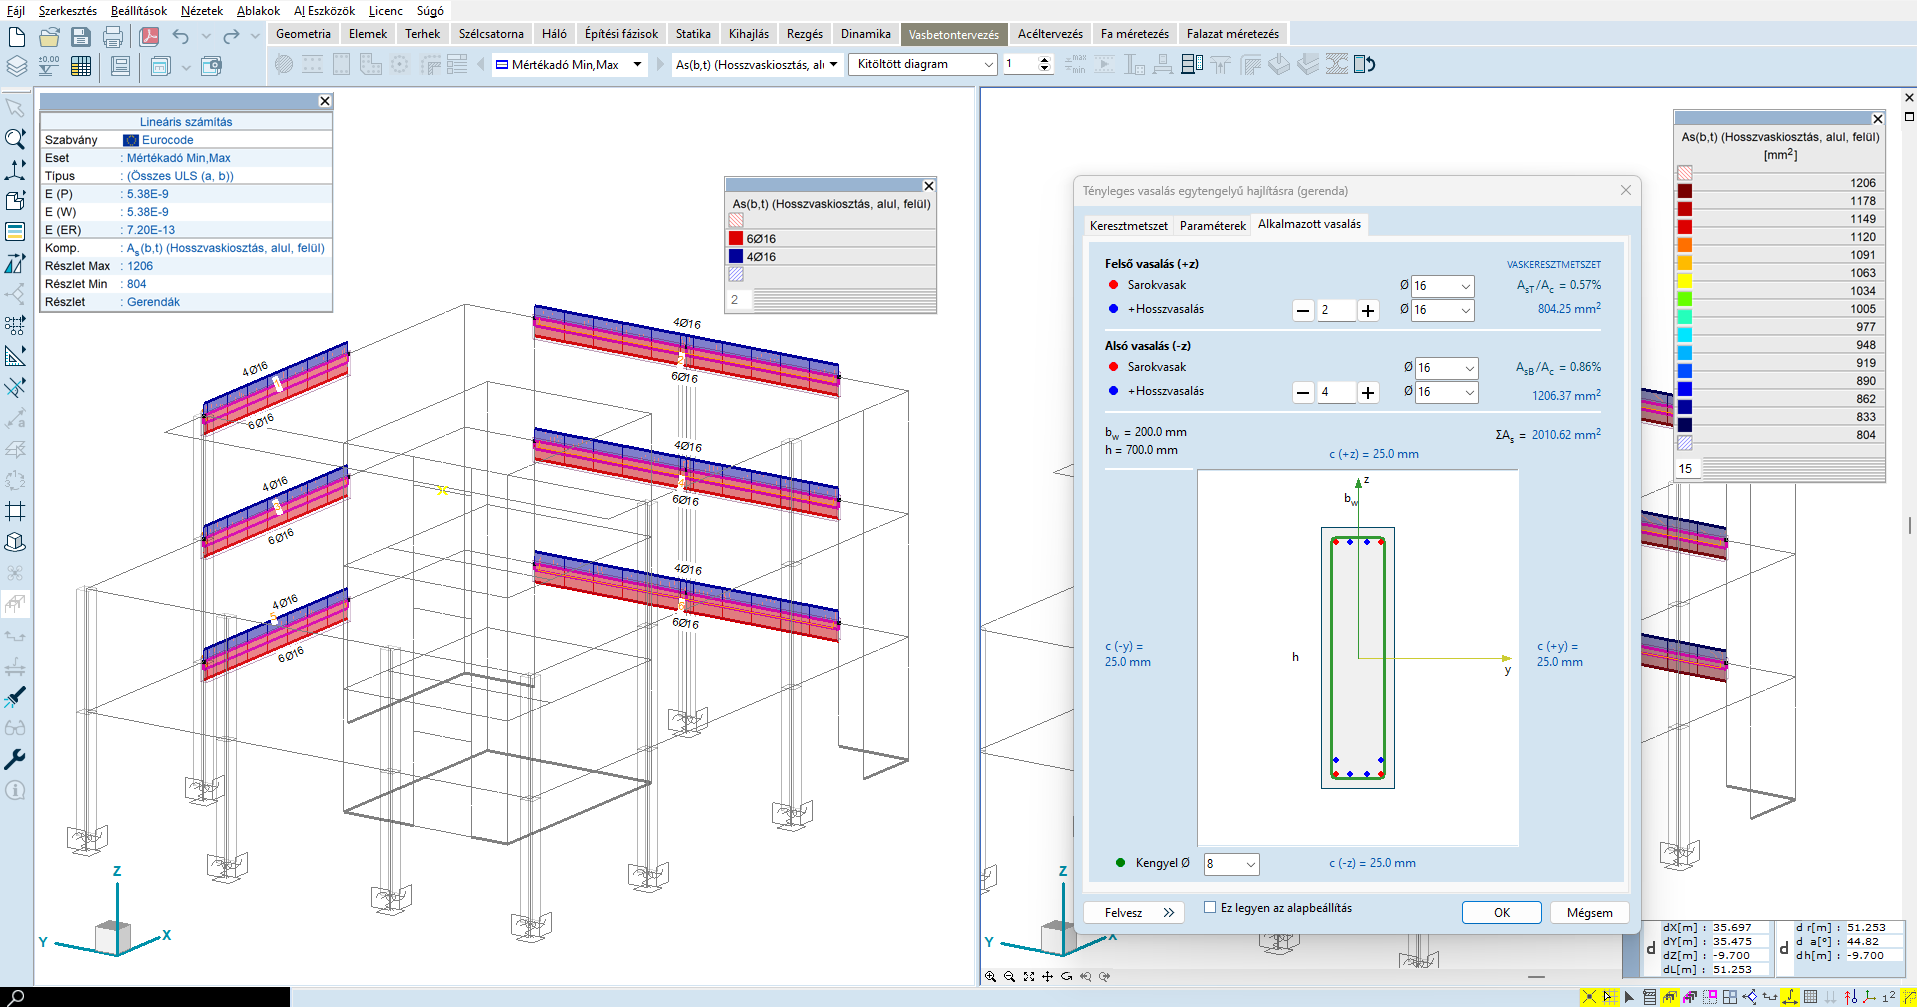Switch to the Statika tab
The height and width of the screenshot is (1007, 1917).
click(x=693, y=34)
